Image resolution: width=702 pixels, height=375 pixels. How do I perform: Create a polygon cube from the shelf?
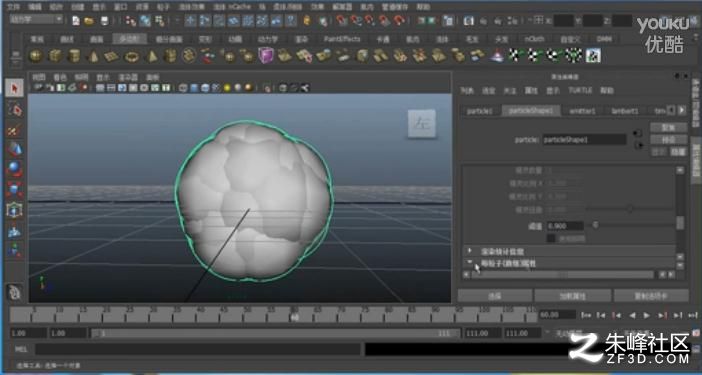click(x=55, y=56)
